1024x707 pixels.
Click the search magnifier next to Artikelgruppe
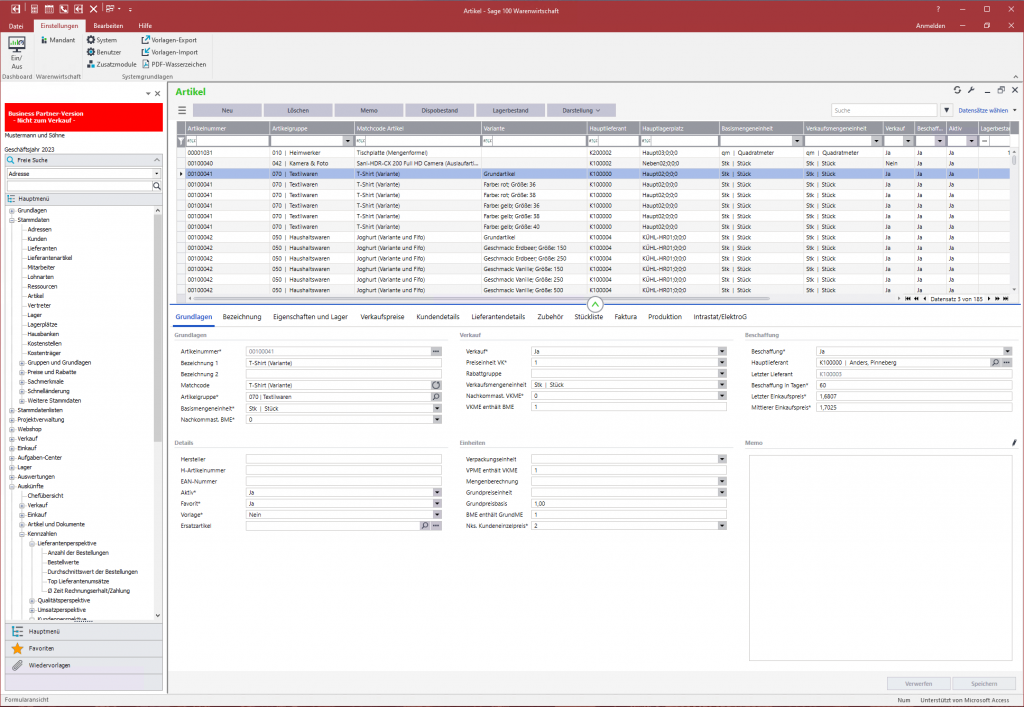coord(436,397)
